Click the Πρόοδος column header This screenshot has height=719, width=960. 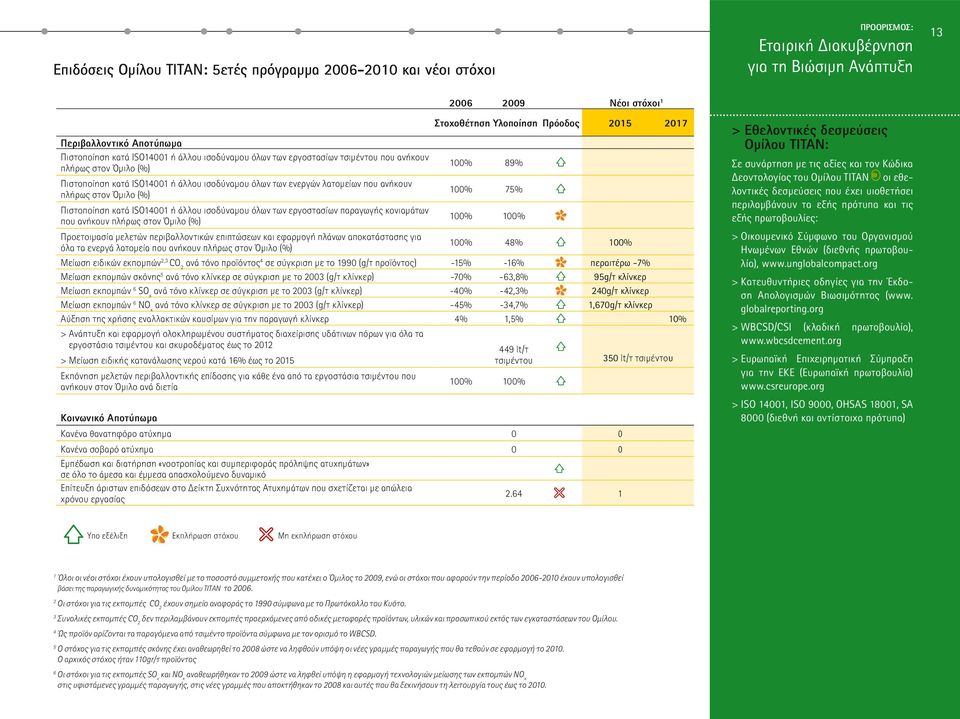561,124
